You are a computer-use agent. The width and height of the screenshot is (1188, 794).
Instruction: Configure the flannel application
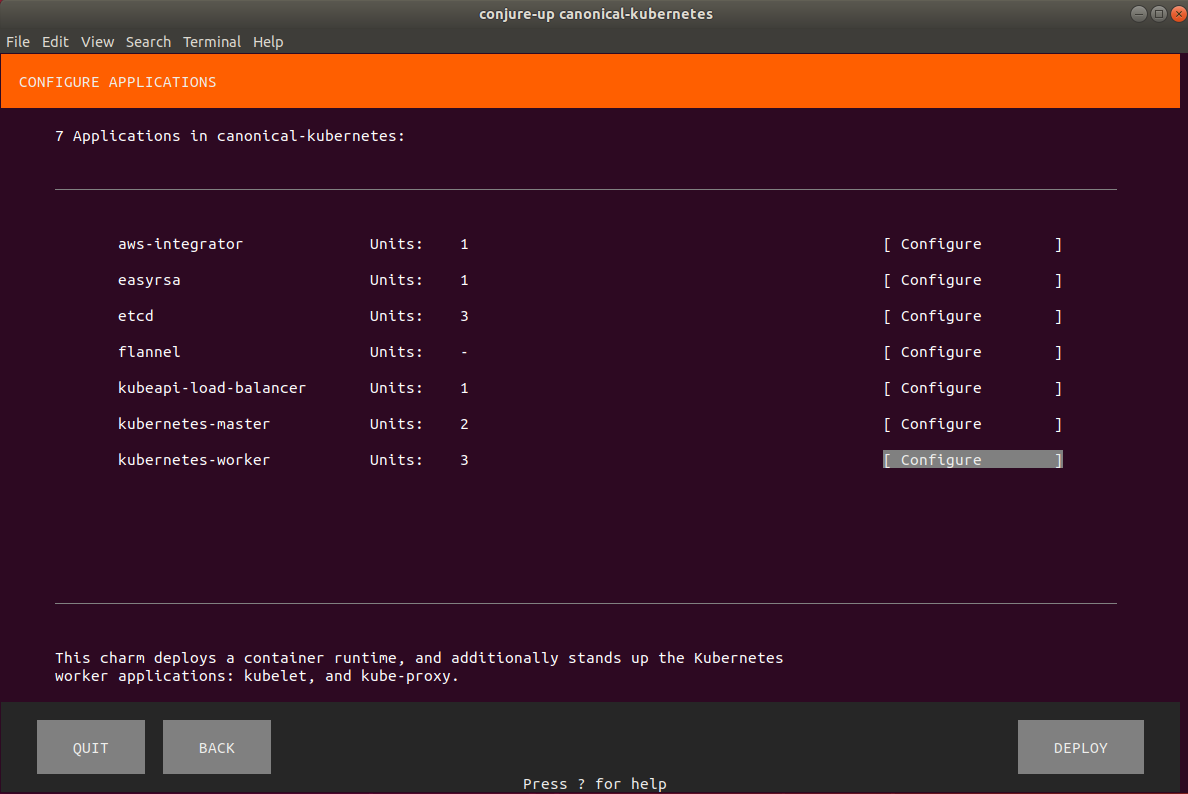pos(972,352)
